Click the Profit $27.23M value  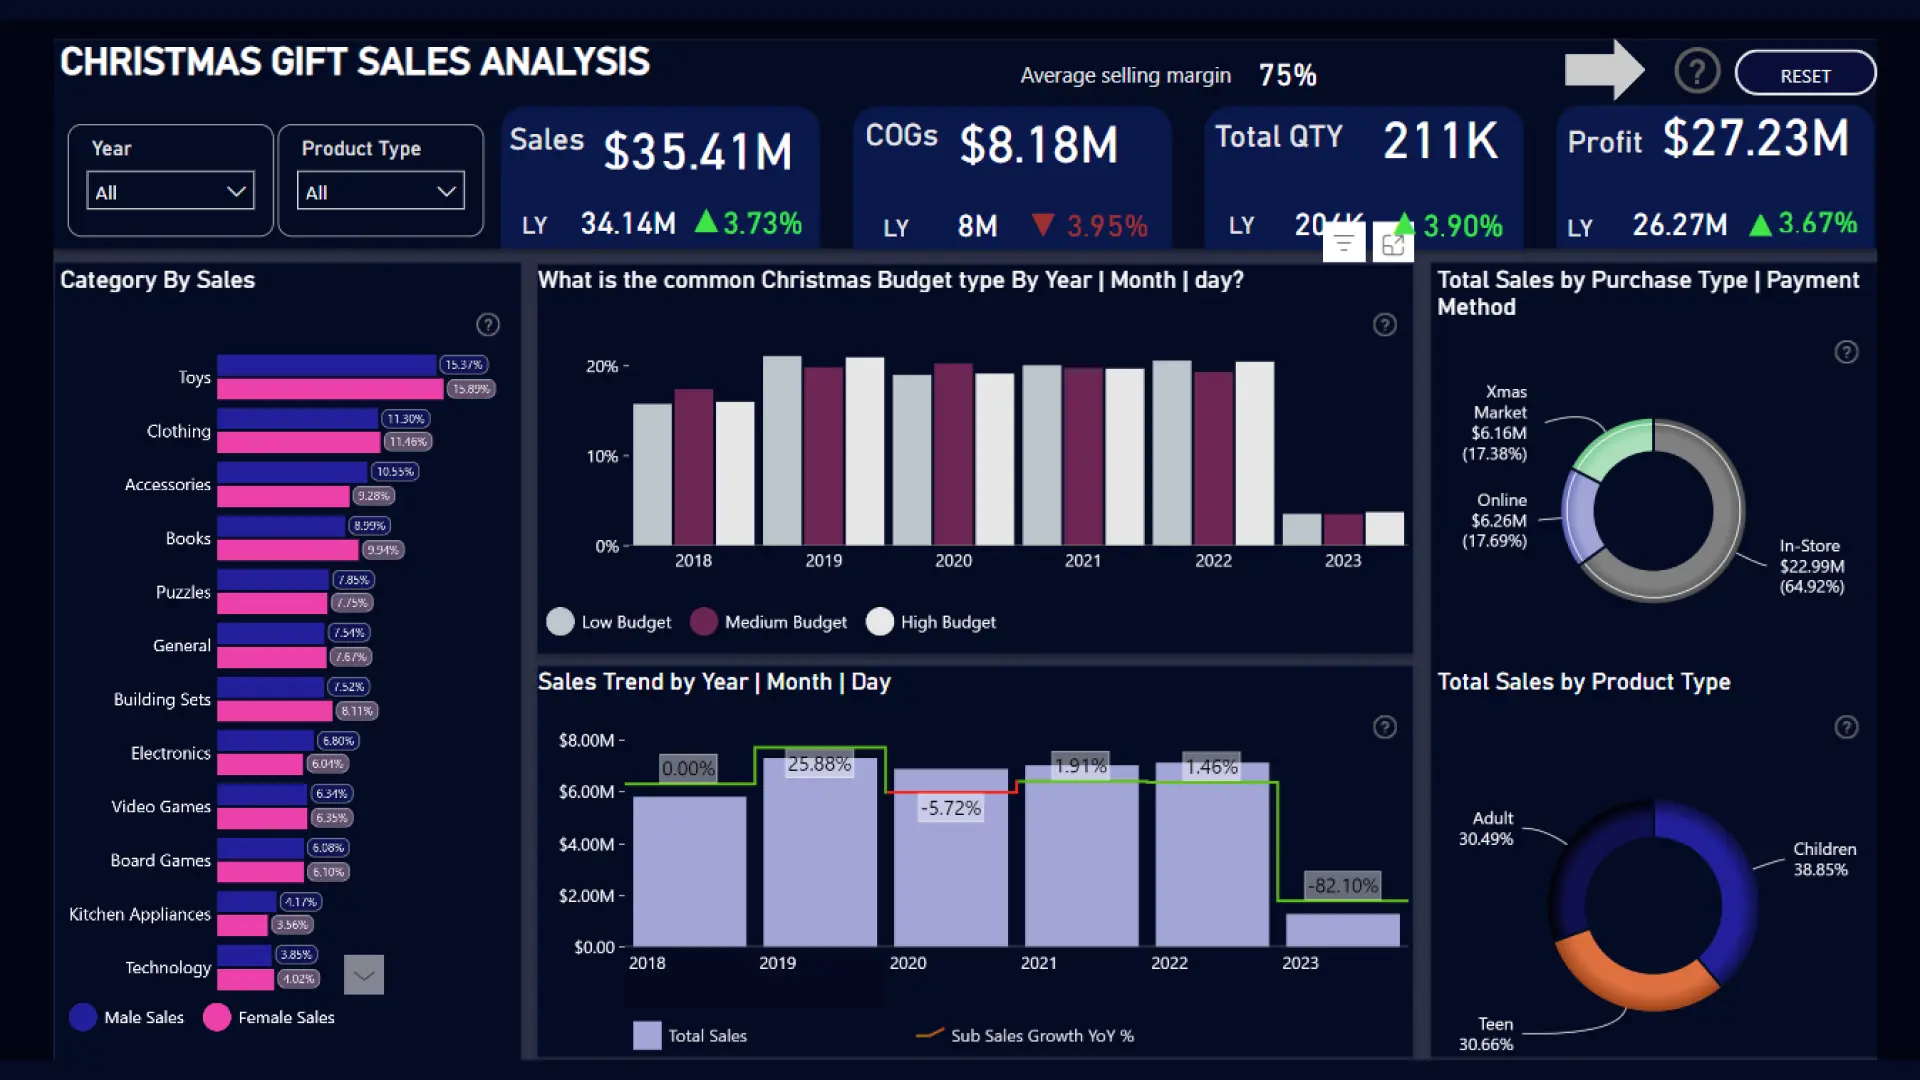tap(1756, 138)
